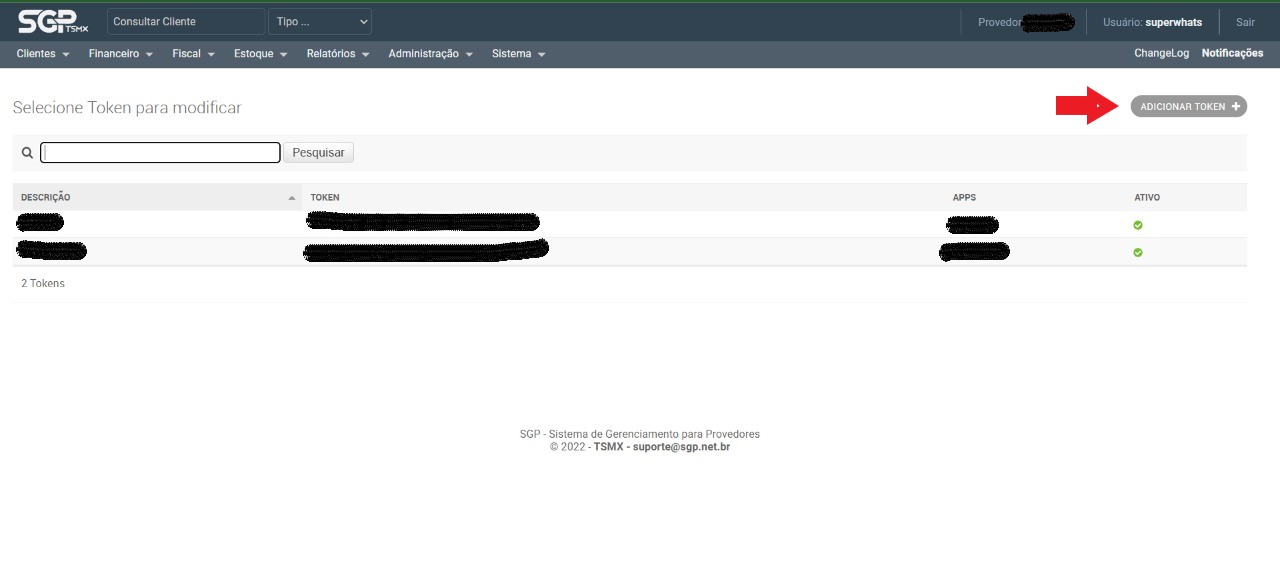Click the sort arrow in Descrição column
The height and width of the screenshot is (585, 1280).
point(292,198)
